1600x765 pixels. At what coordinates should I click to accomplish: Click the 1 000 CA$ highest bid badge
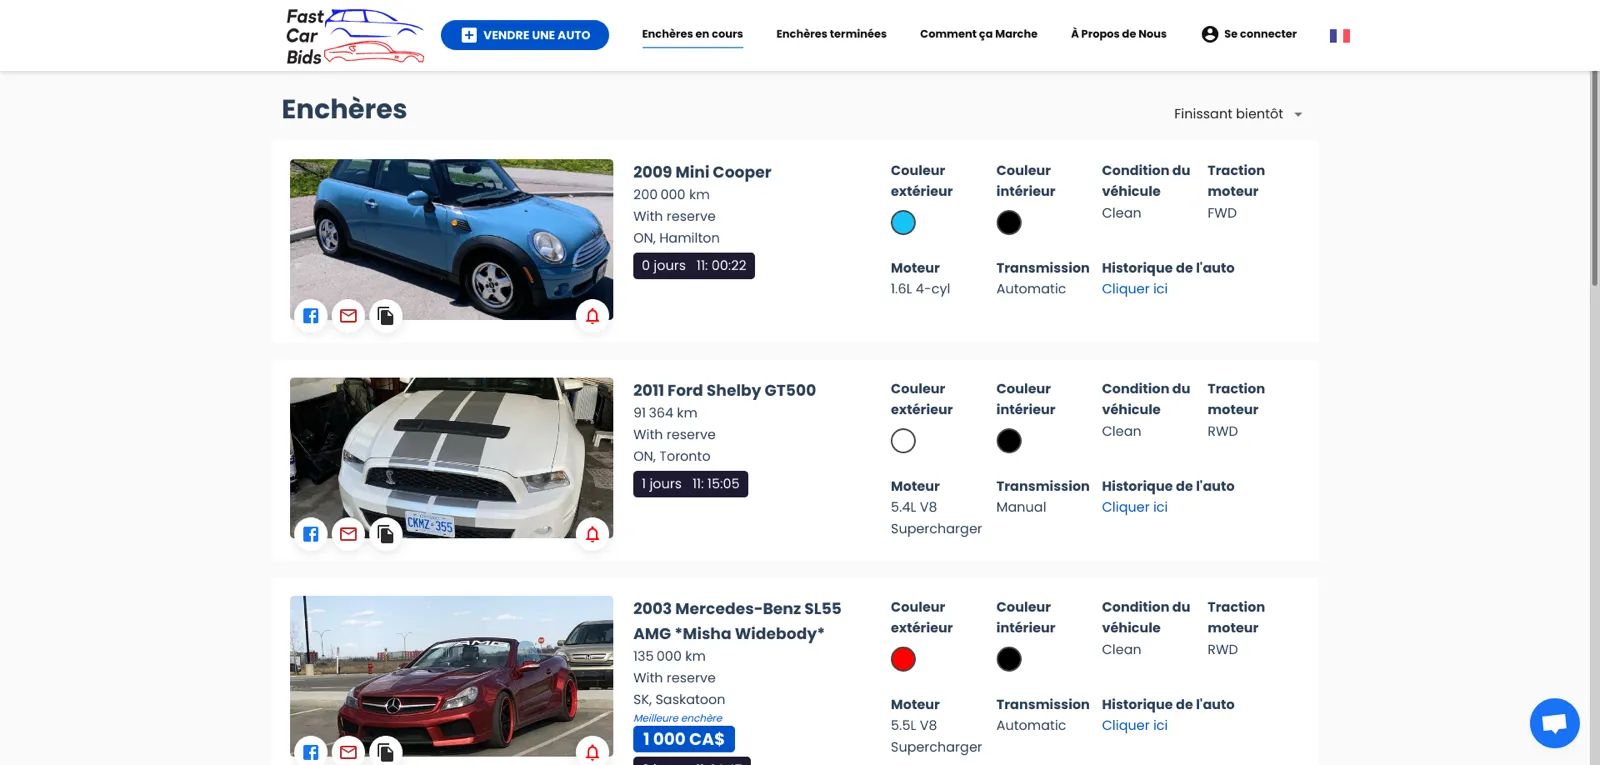(x=684, y=739)
